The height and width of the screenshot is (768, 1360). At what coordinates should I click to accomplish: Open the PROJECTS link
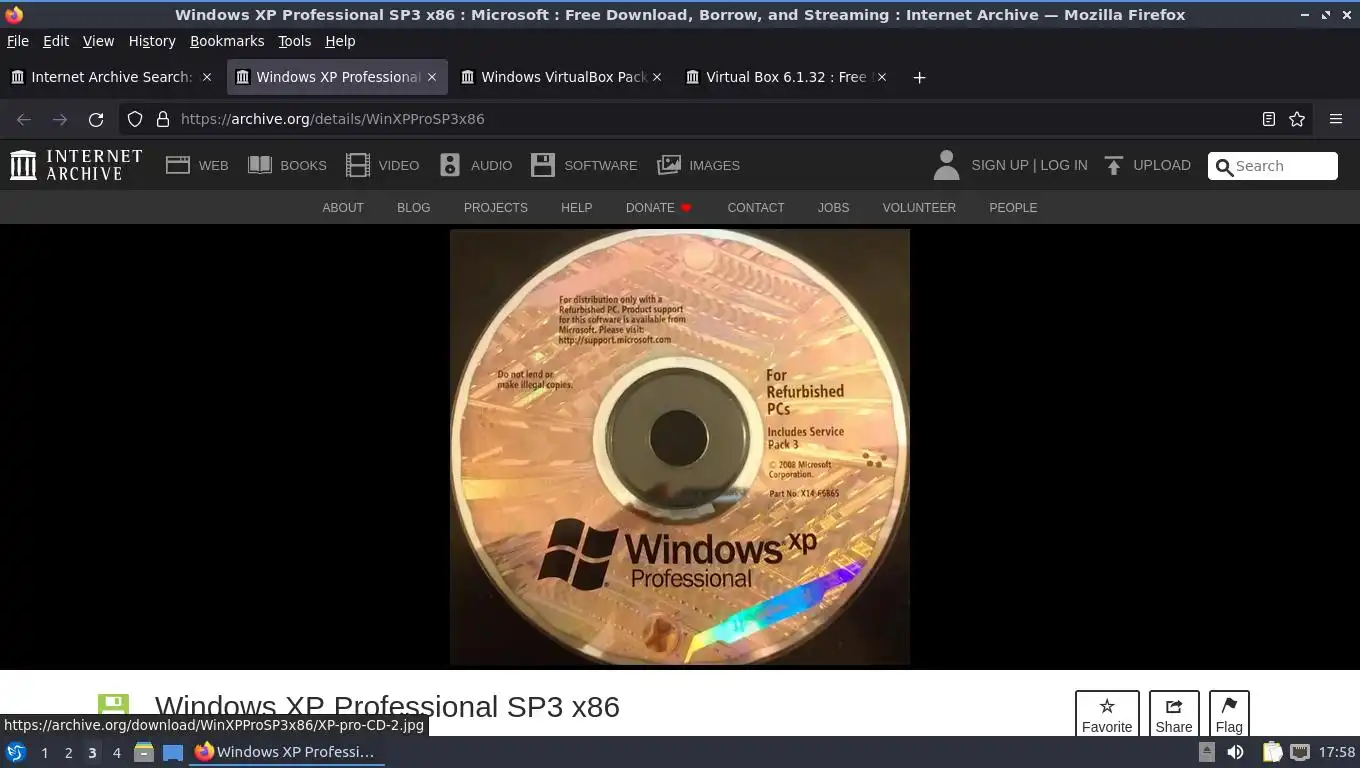point(495,207)
